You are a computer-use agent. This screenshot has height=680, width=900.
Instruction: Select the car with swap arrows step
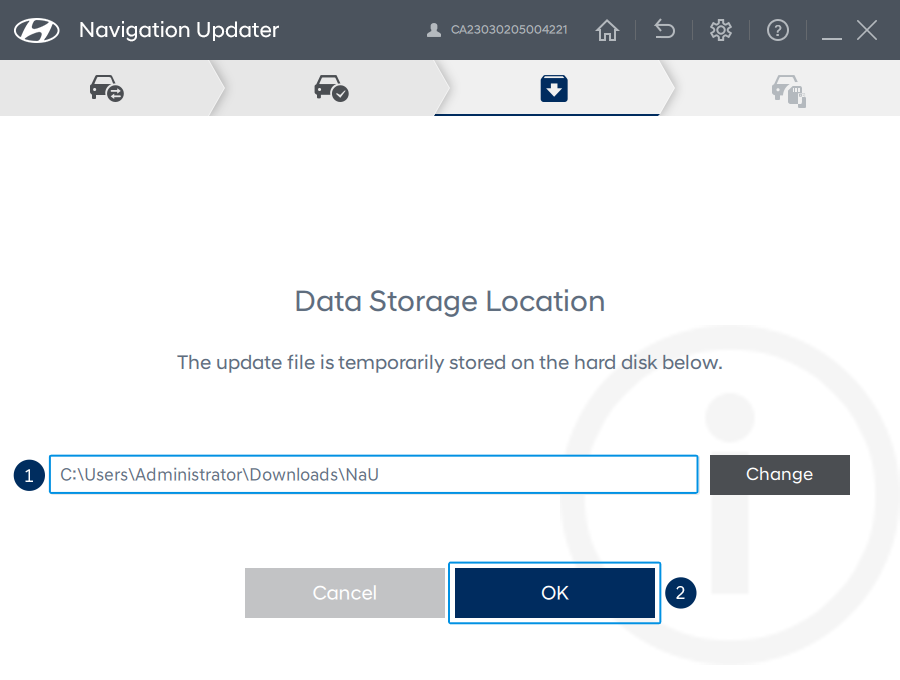pyautogui.click(x=106, y=89)
